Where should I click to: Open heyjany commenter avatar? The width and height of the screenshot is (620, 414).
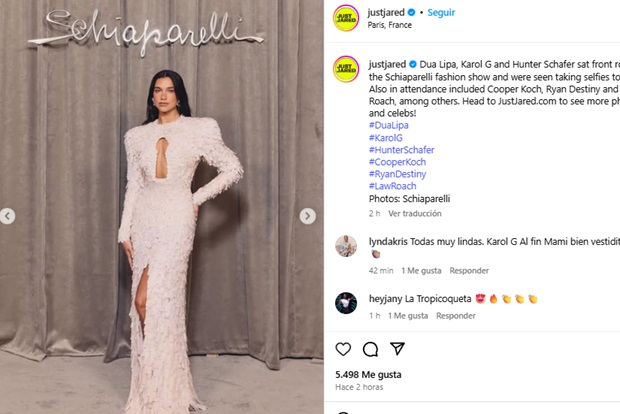346,303
